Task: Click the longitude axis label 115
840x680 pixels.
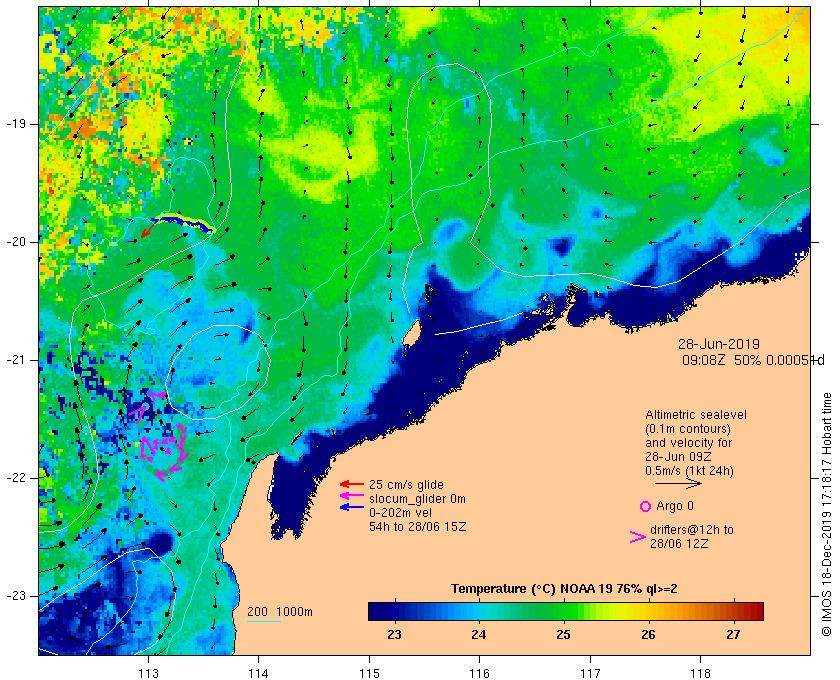Action: tap(369, 674)
